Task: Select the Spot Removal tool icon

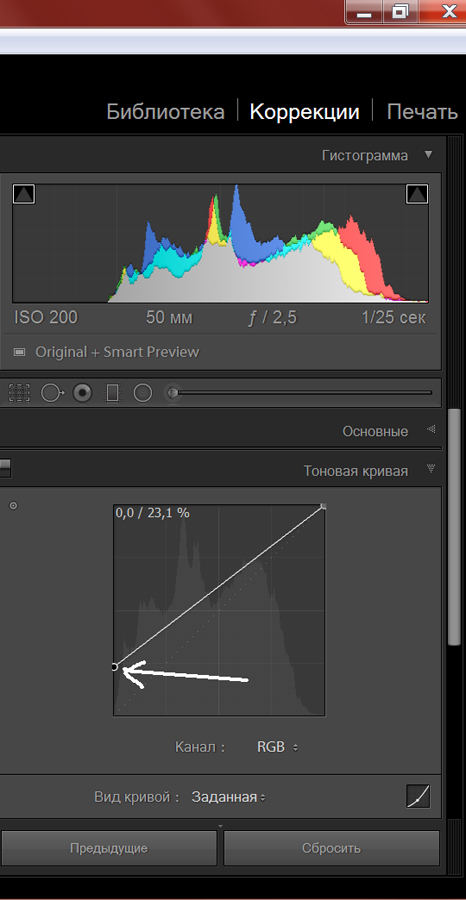Action: 52,393
